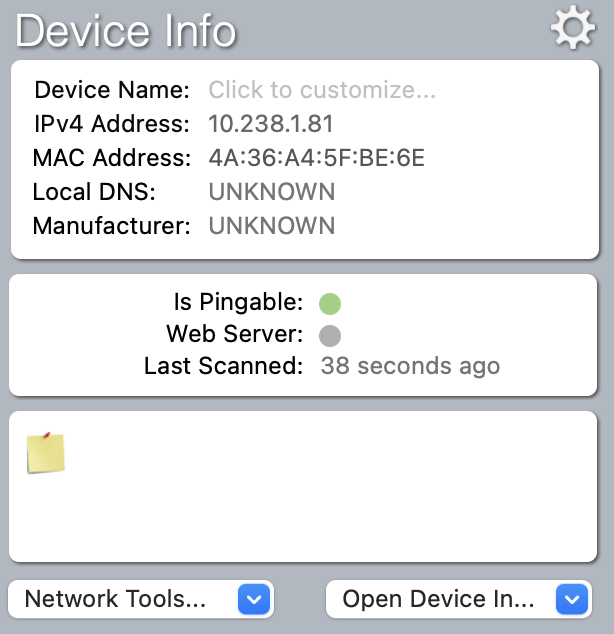The height and width of the screenshot is (634, 614).
Task: Click the MAC address value 4A:36:A4:5F:BE:6E
Action: (317, 158)
